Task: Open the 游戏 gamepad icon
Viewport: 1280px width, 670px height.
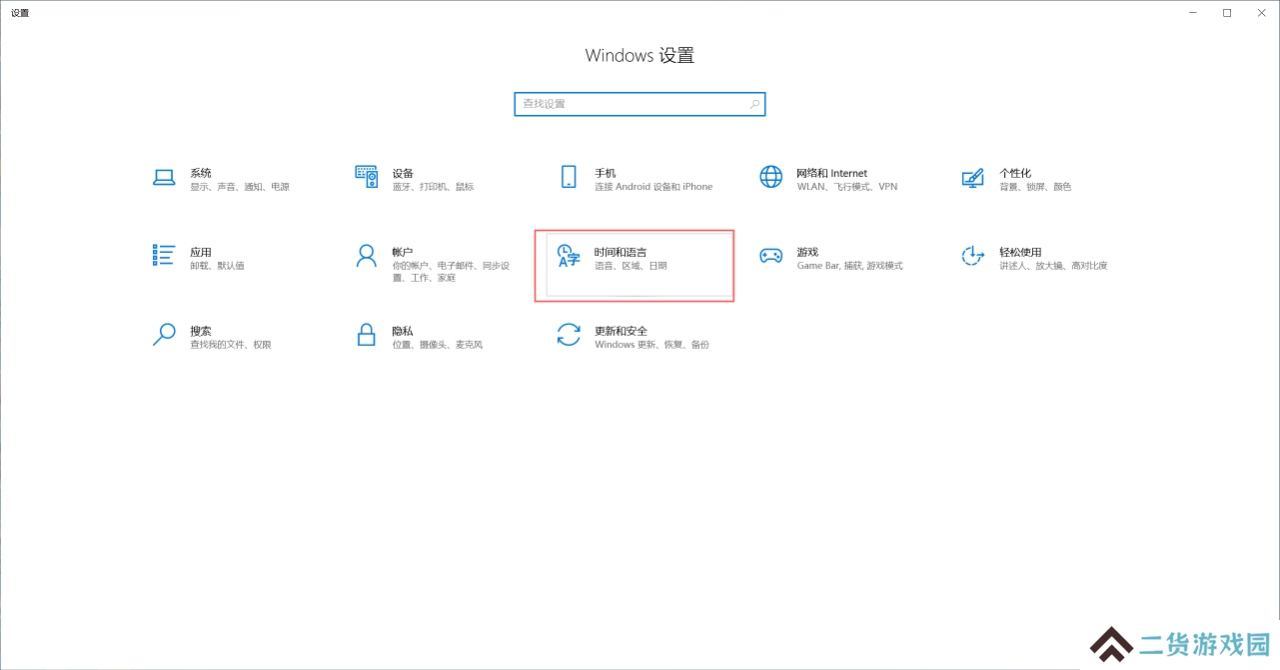Action: [x=771, y=256]
